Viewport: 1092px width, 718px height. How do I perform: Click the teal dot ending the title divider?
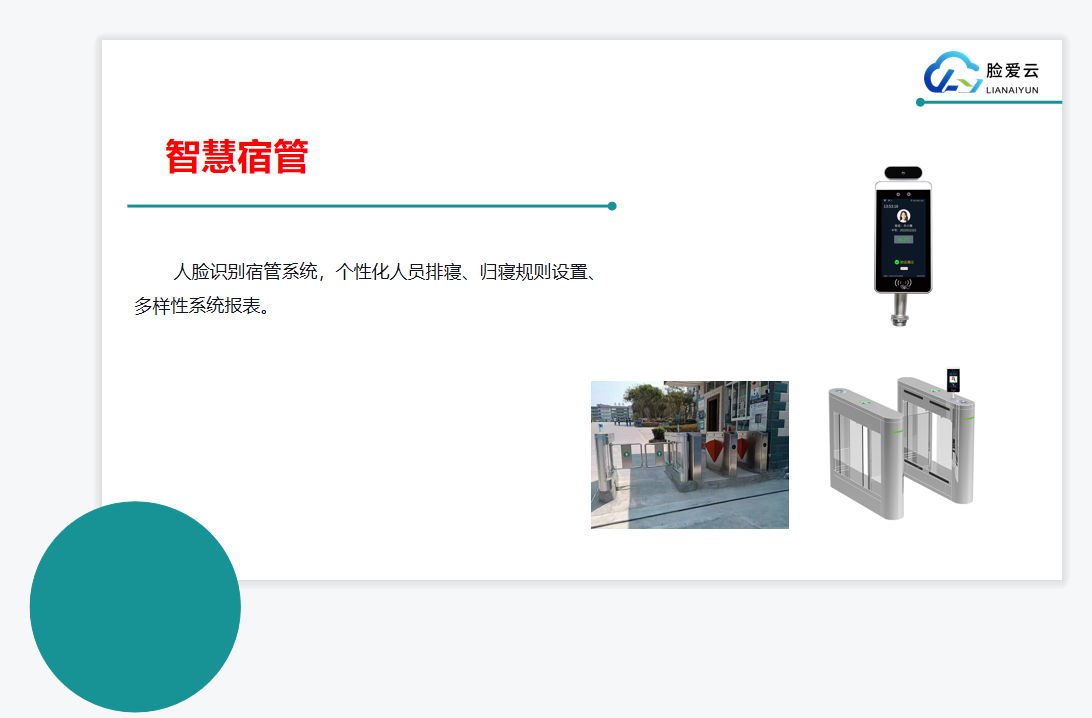pyautogui.click(x=612, y=206)
